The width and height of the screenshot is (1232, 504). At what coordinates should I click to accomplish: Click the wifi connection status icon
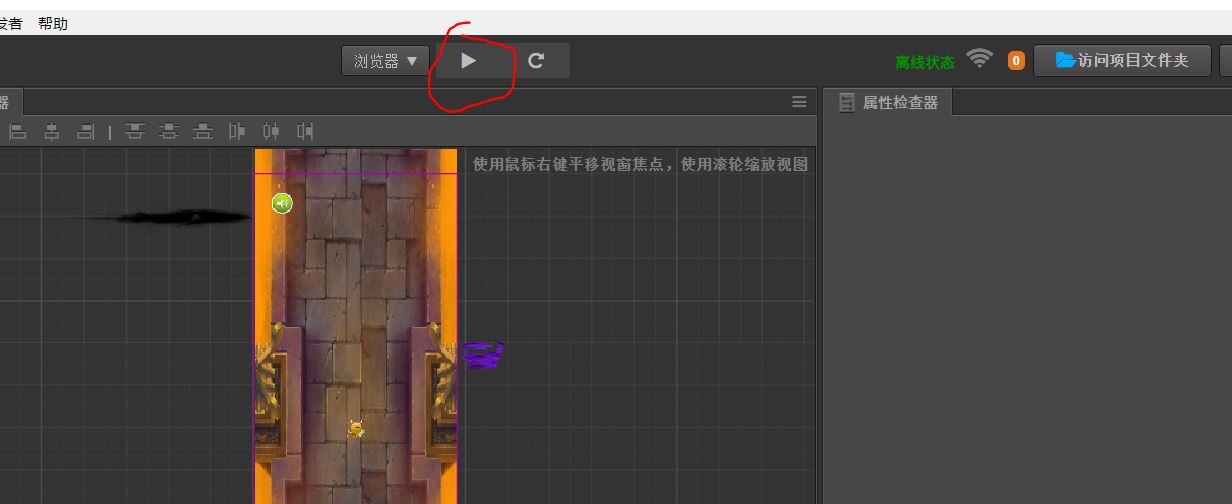click(x=980, y=59)
